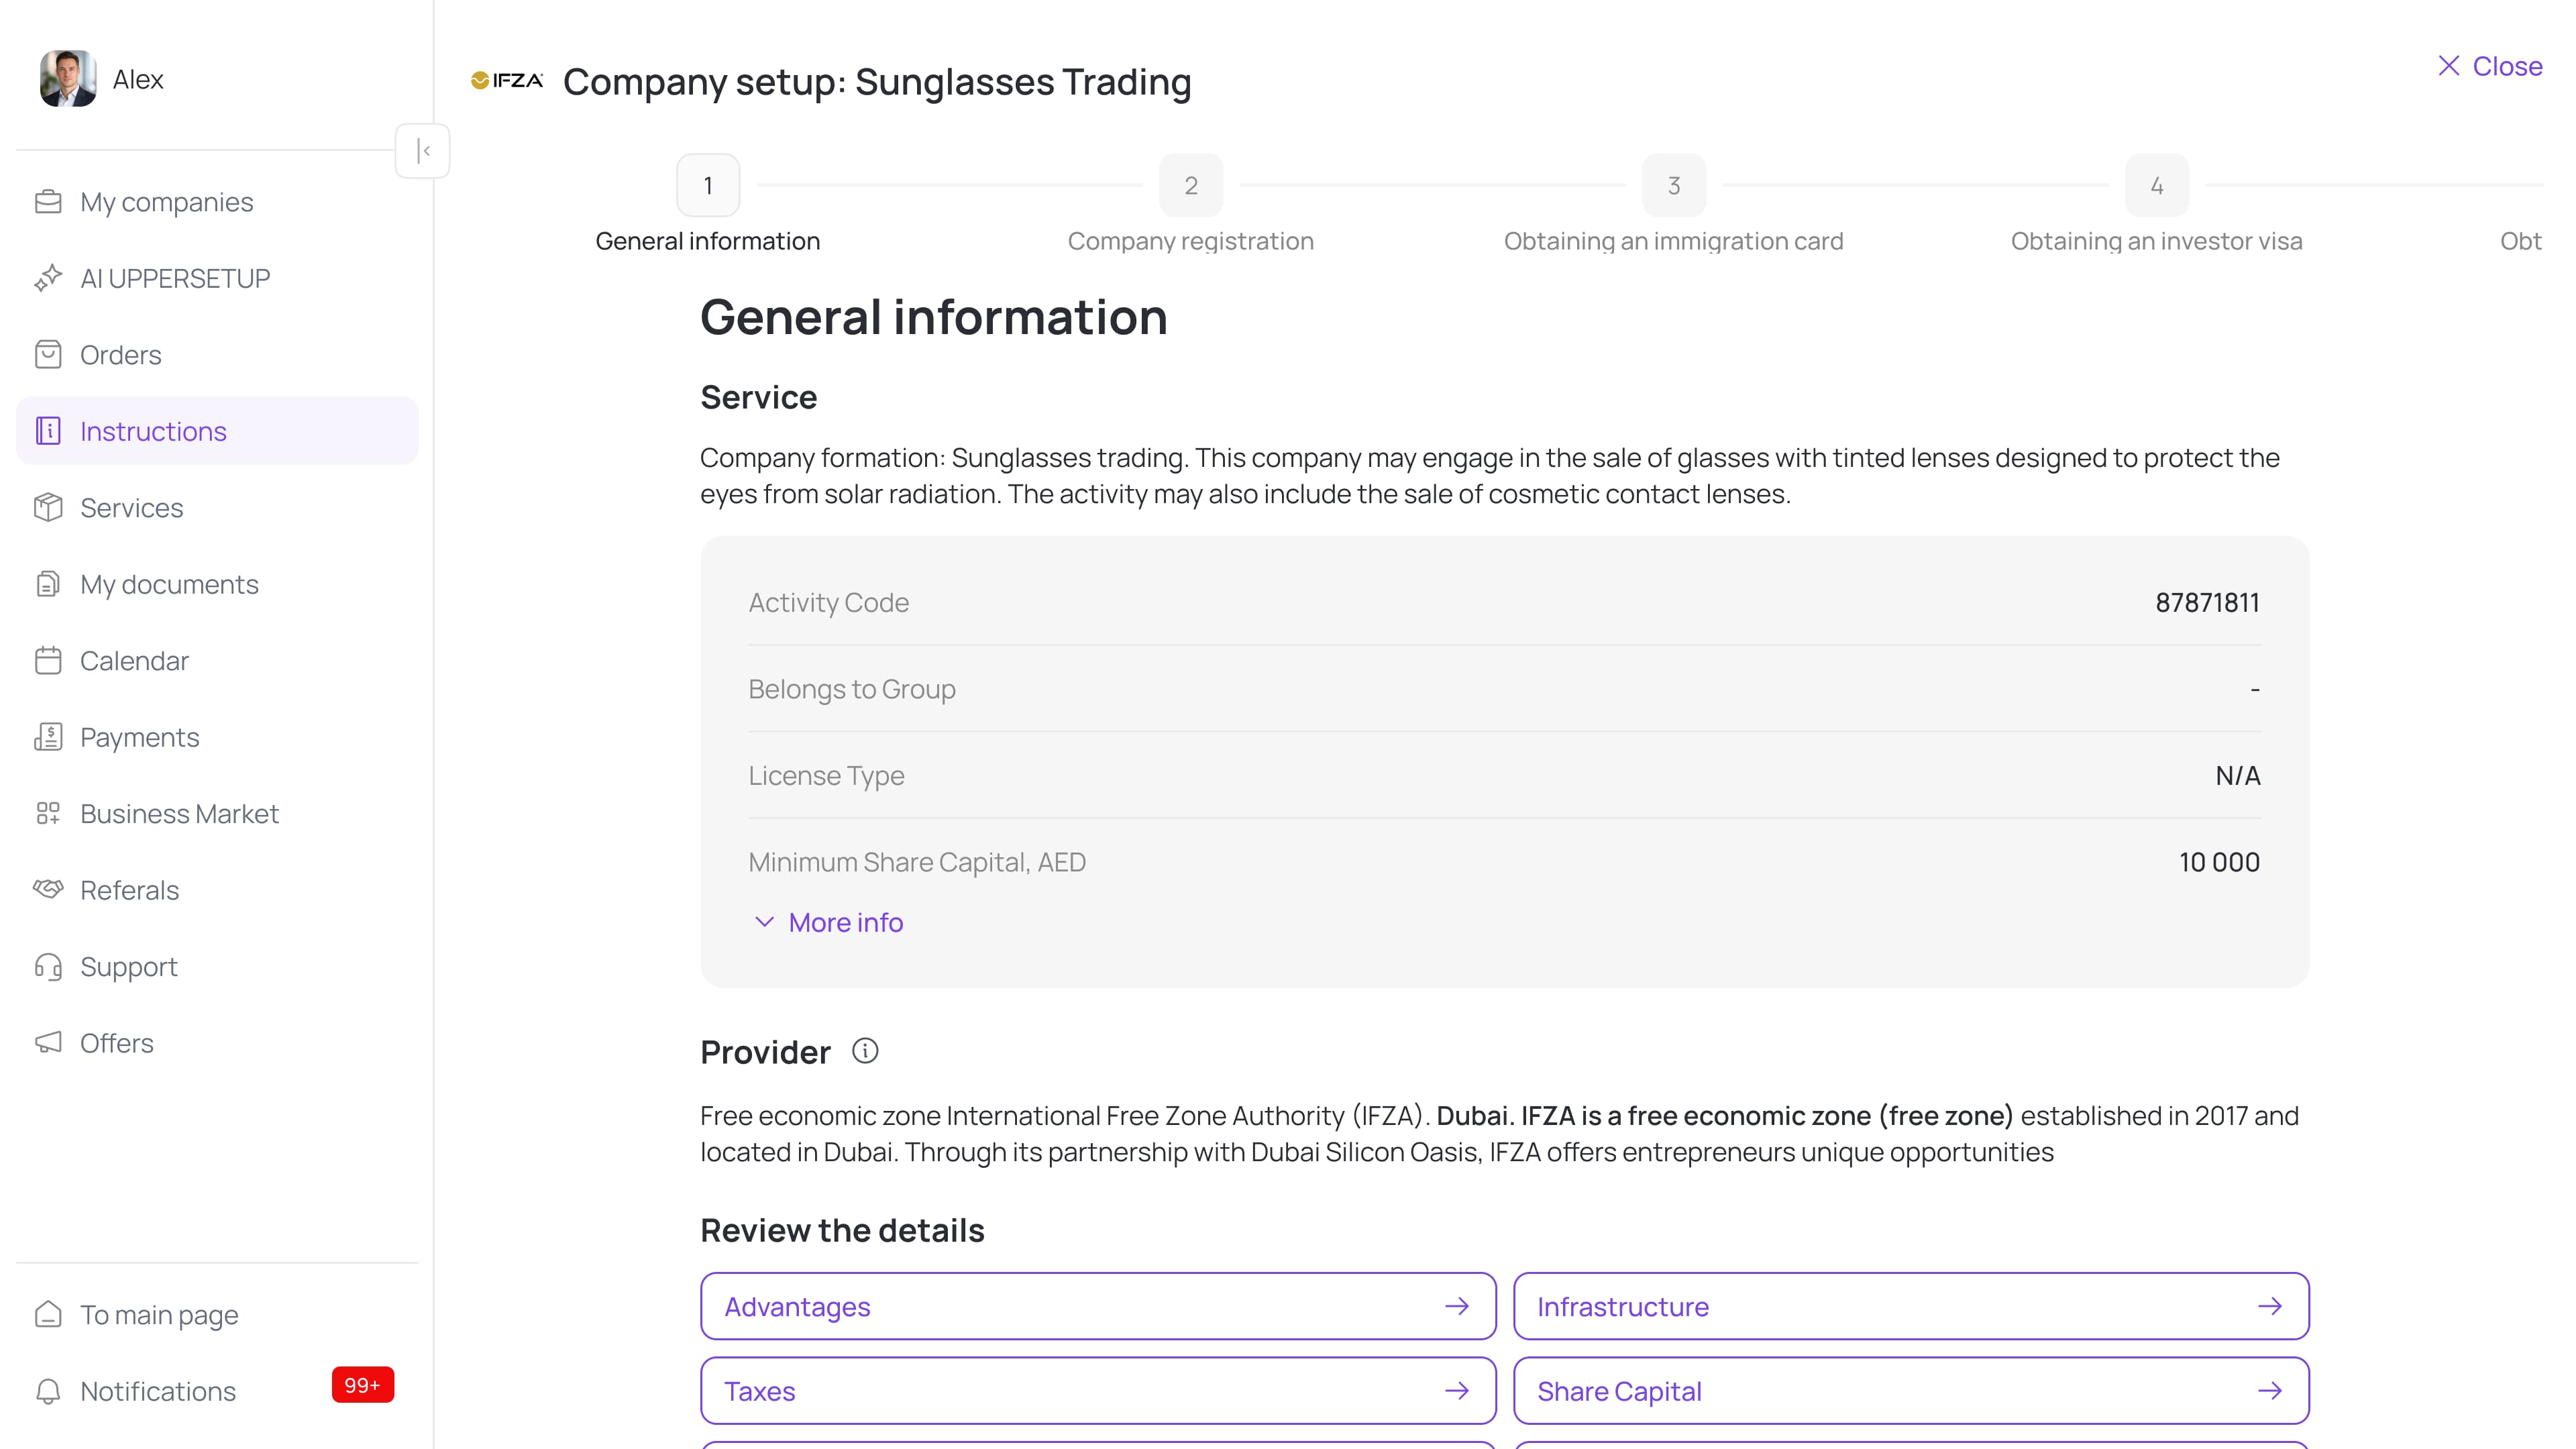Click the Belongs to Group label

point(852,689)
